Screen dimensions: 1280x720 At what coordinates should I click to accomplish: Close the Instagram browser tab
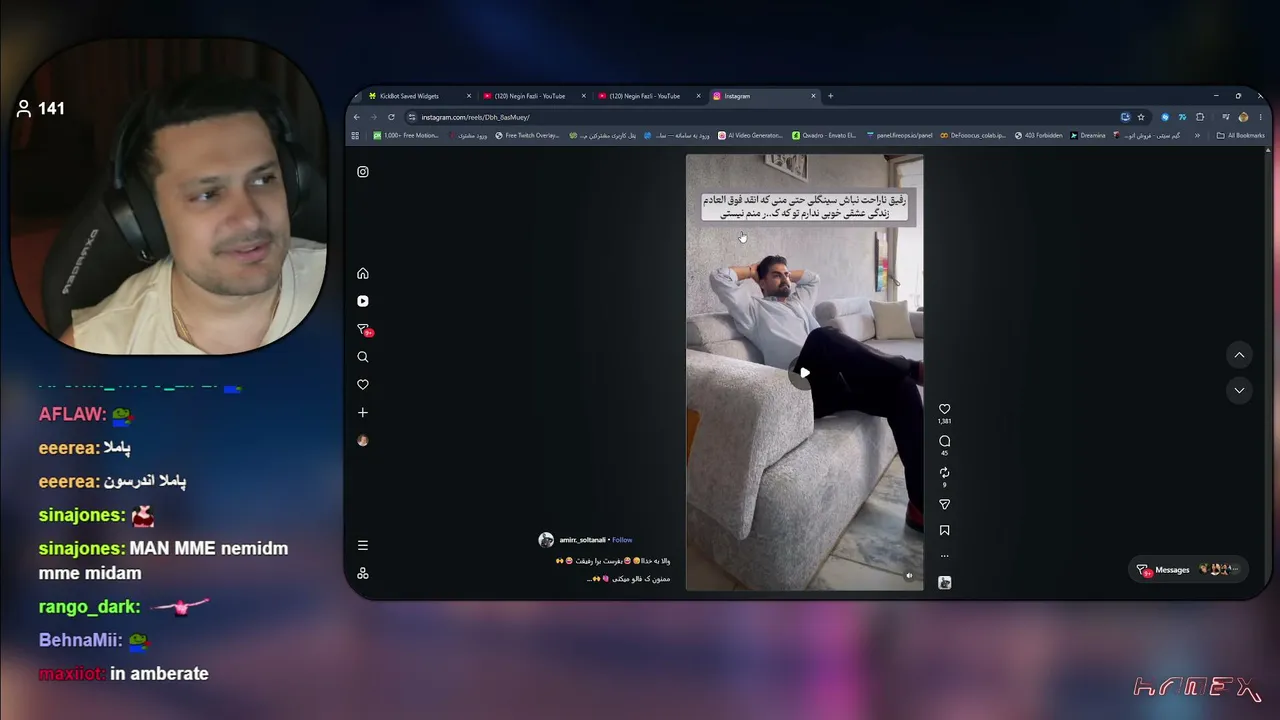[814, 96]
